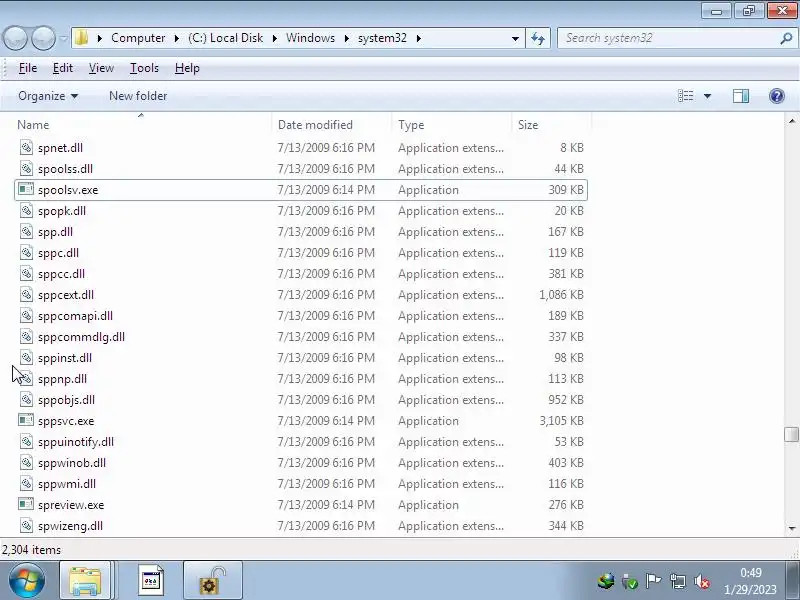
Task: Toggle the preview pane button
Action: coord(741,96)
